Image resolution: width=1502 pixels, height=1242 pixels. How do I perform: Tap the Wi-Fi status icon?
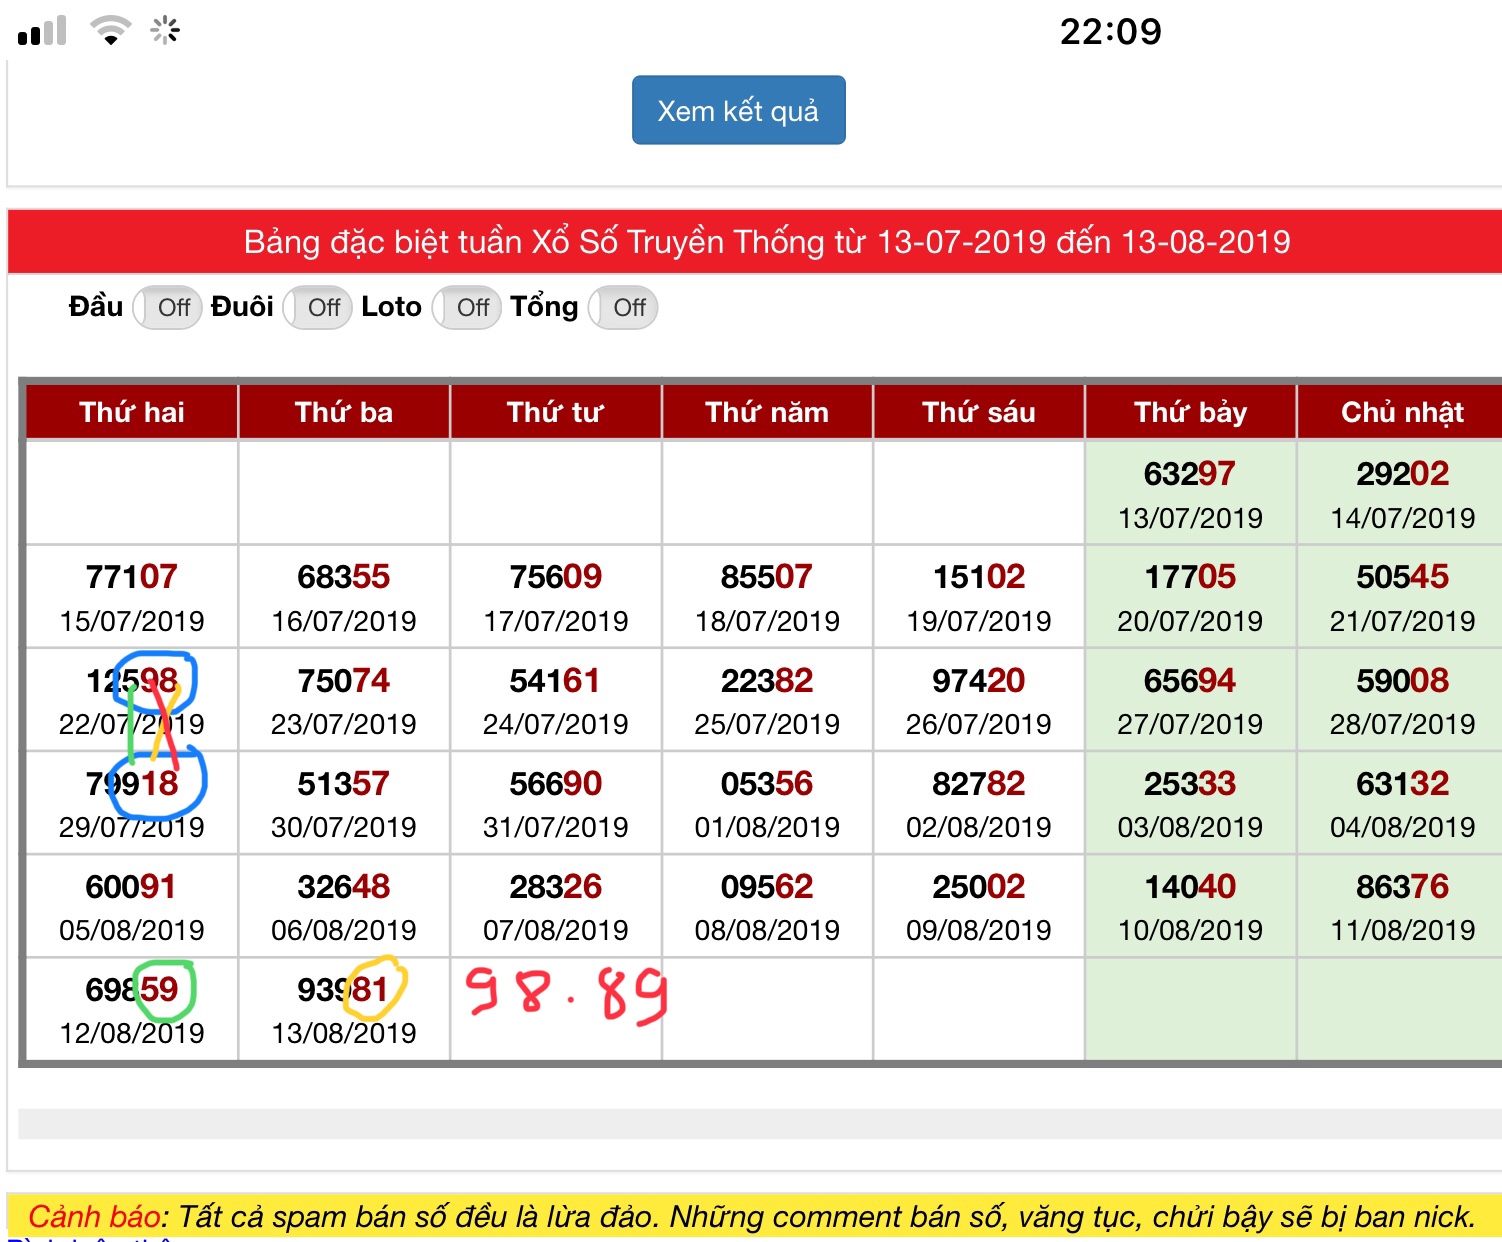110,30
